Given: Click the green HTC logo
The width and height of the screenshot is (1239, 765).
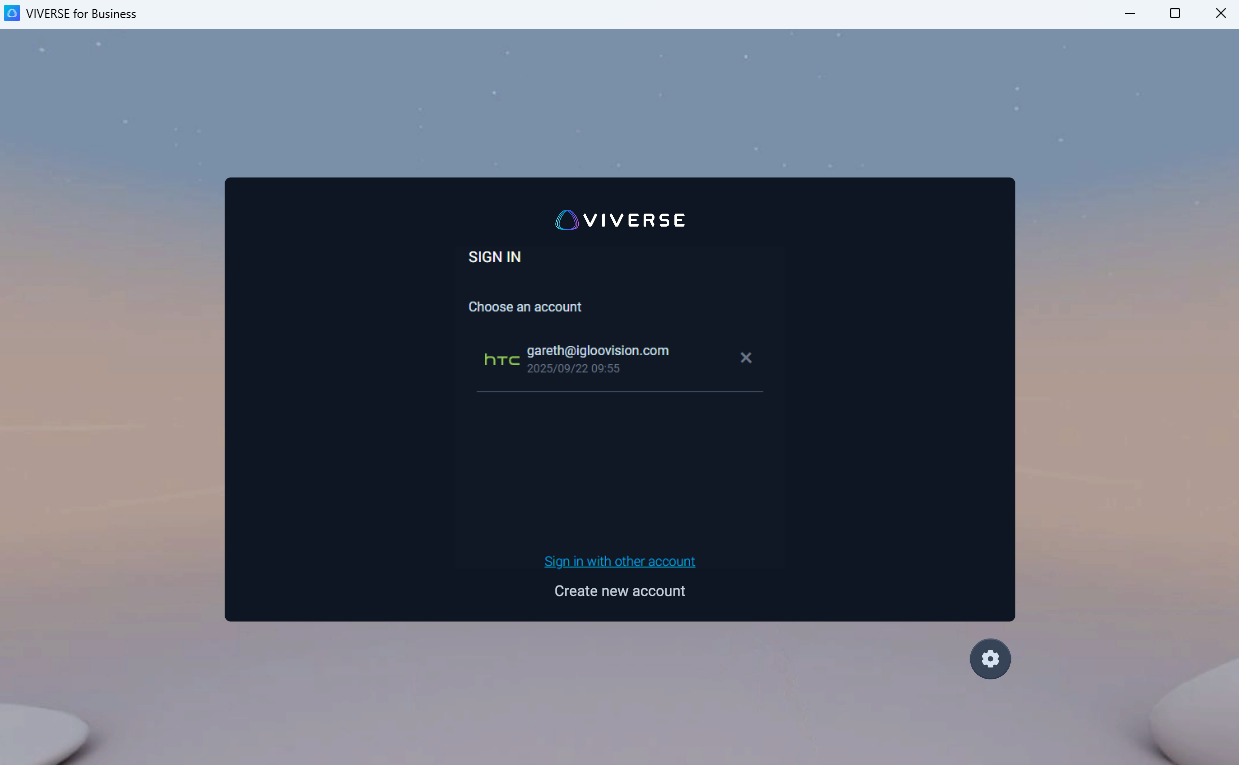Looking at the screenshot, I should tap(502, 359).
